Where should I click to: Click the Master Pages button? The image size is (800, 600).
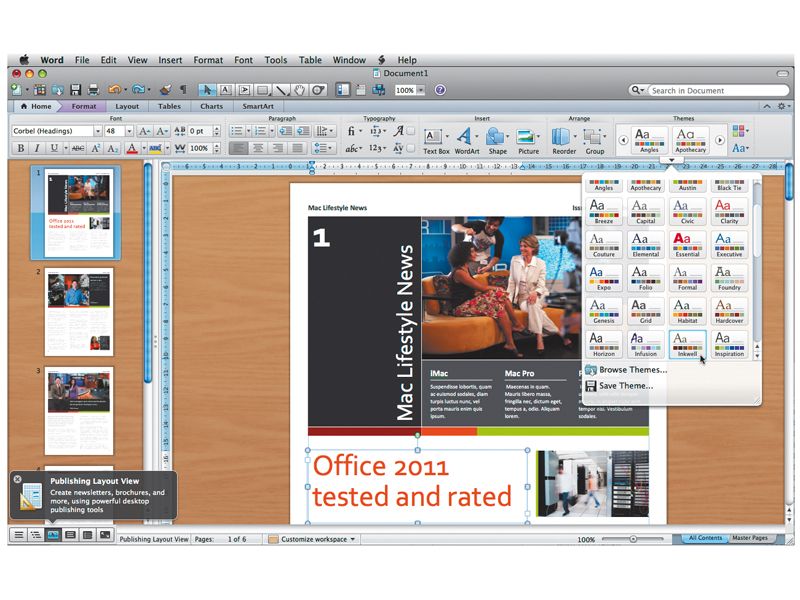tap(750, 538)
